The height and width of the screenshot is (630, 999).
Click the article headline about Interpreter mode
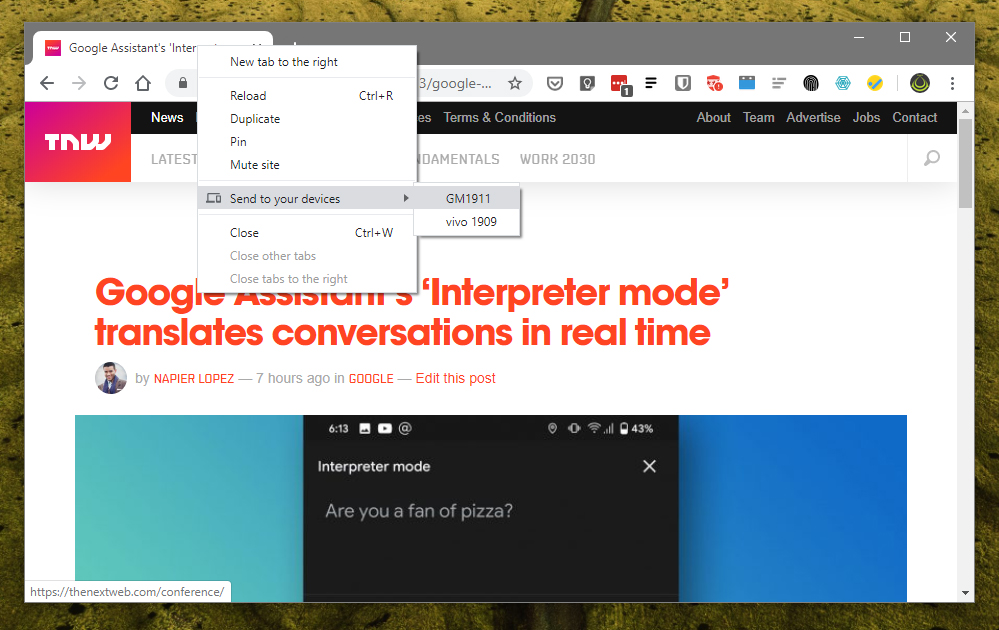pos(412,312)
